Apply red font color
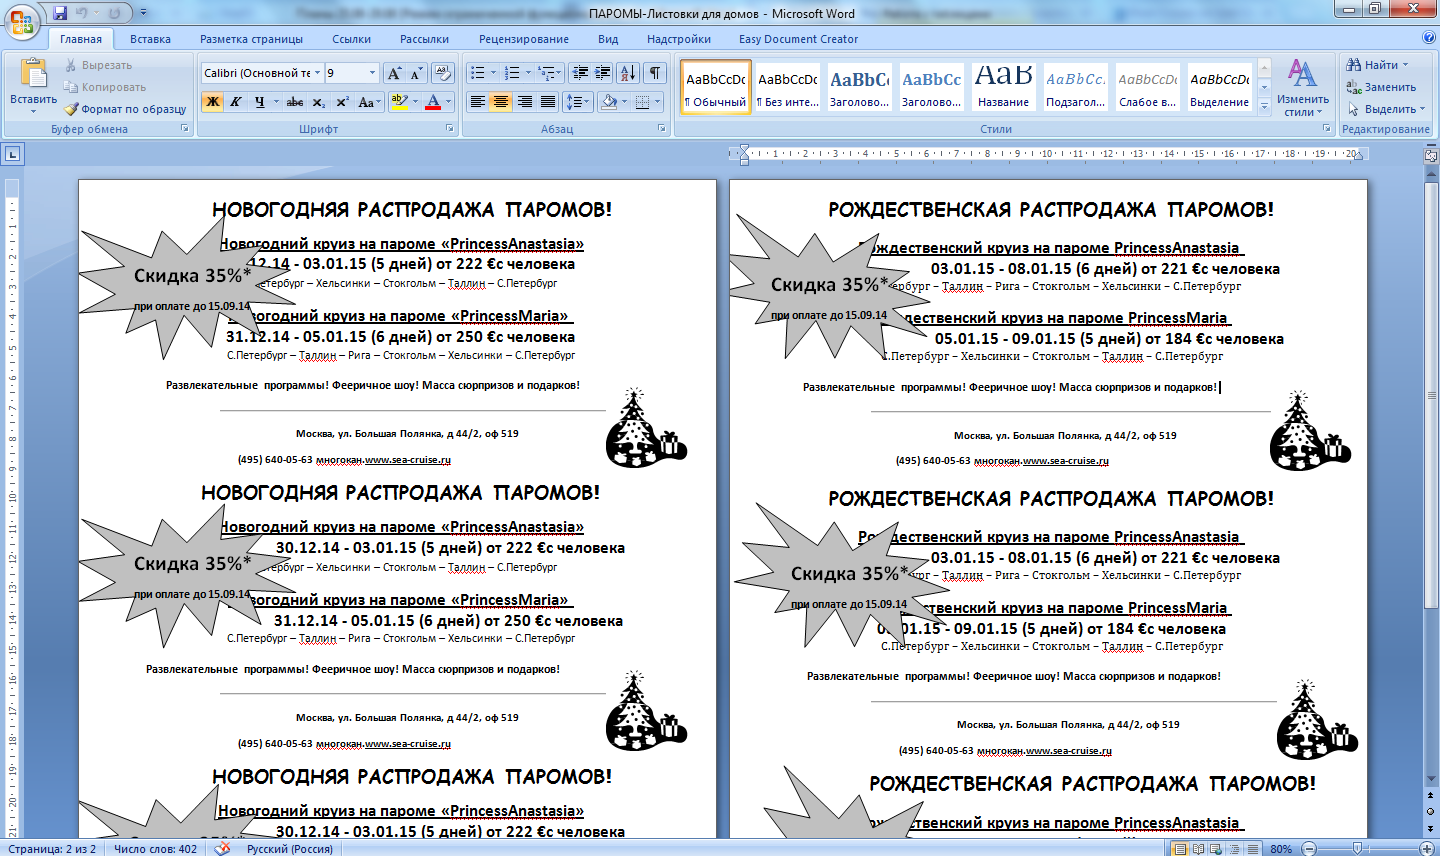Image resolution: width=1440 pixels, height=856 pixels. (432, 102)
